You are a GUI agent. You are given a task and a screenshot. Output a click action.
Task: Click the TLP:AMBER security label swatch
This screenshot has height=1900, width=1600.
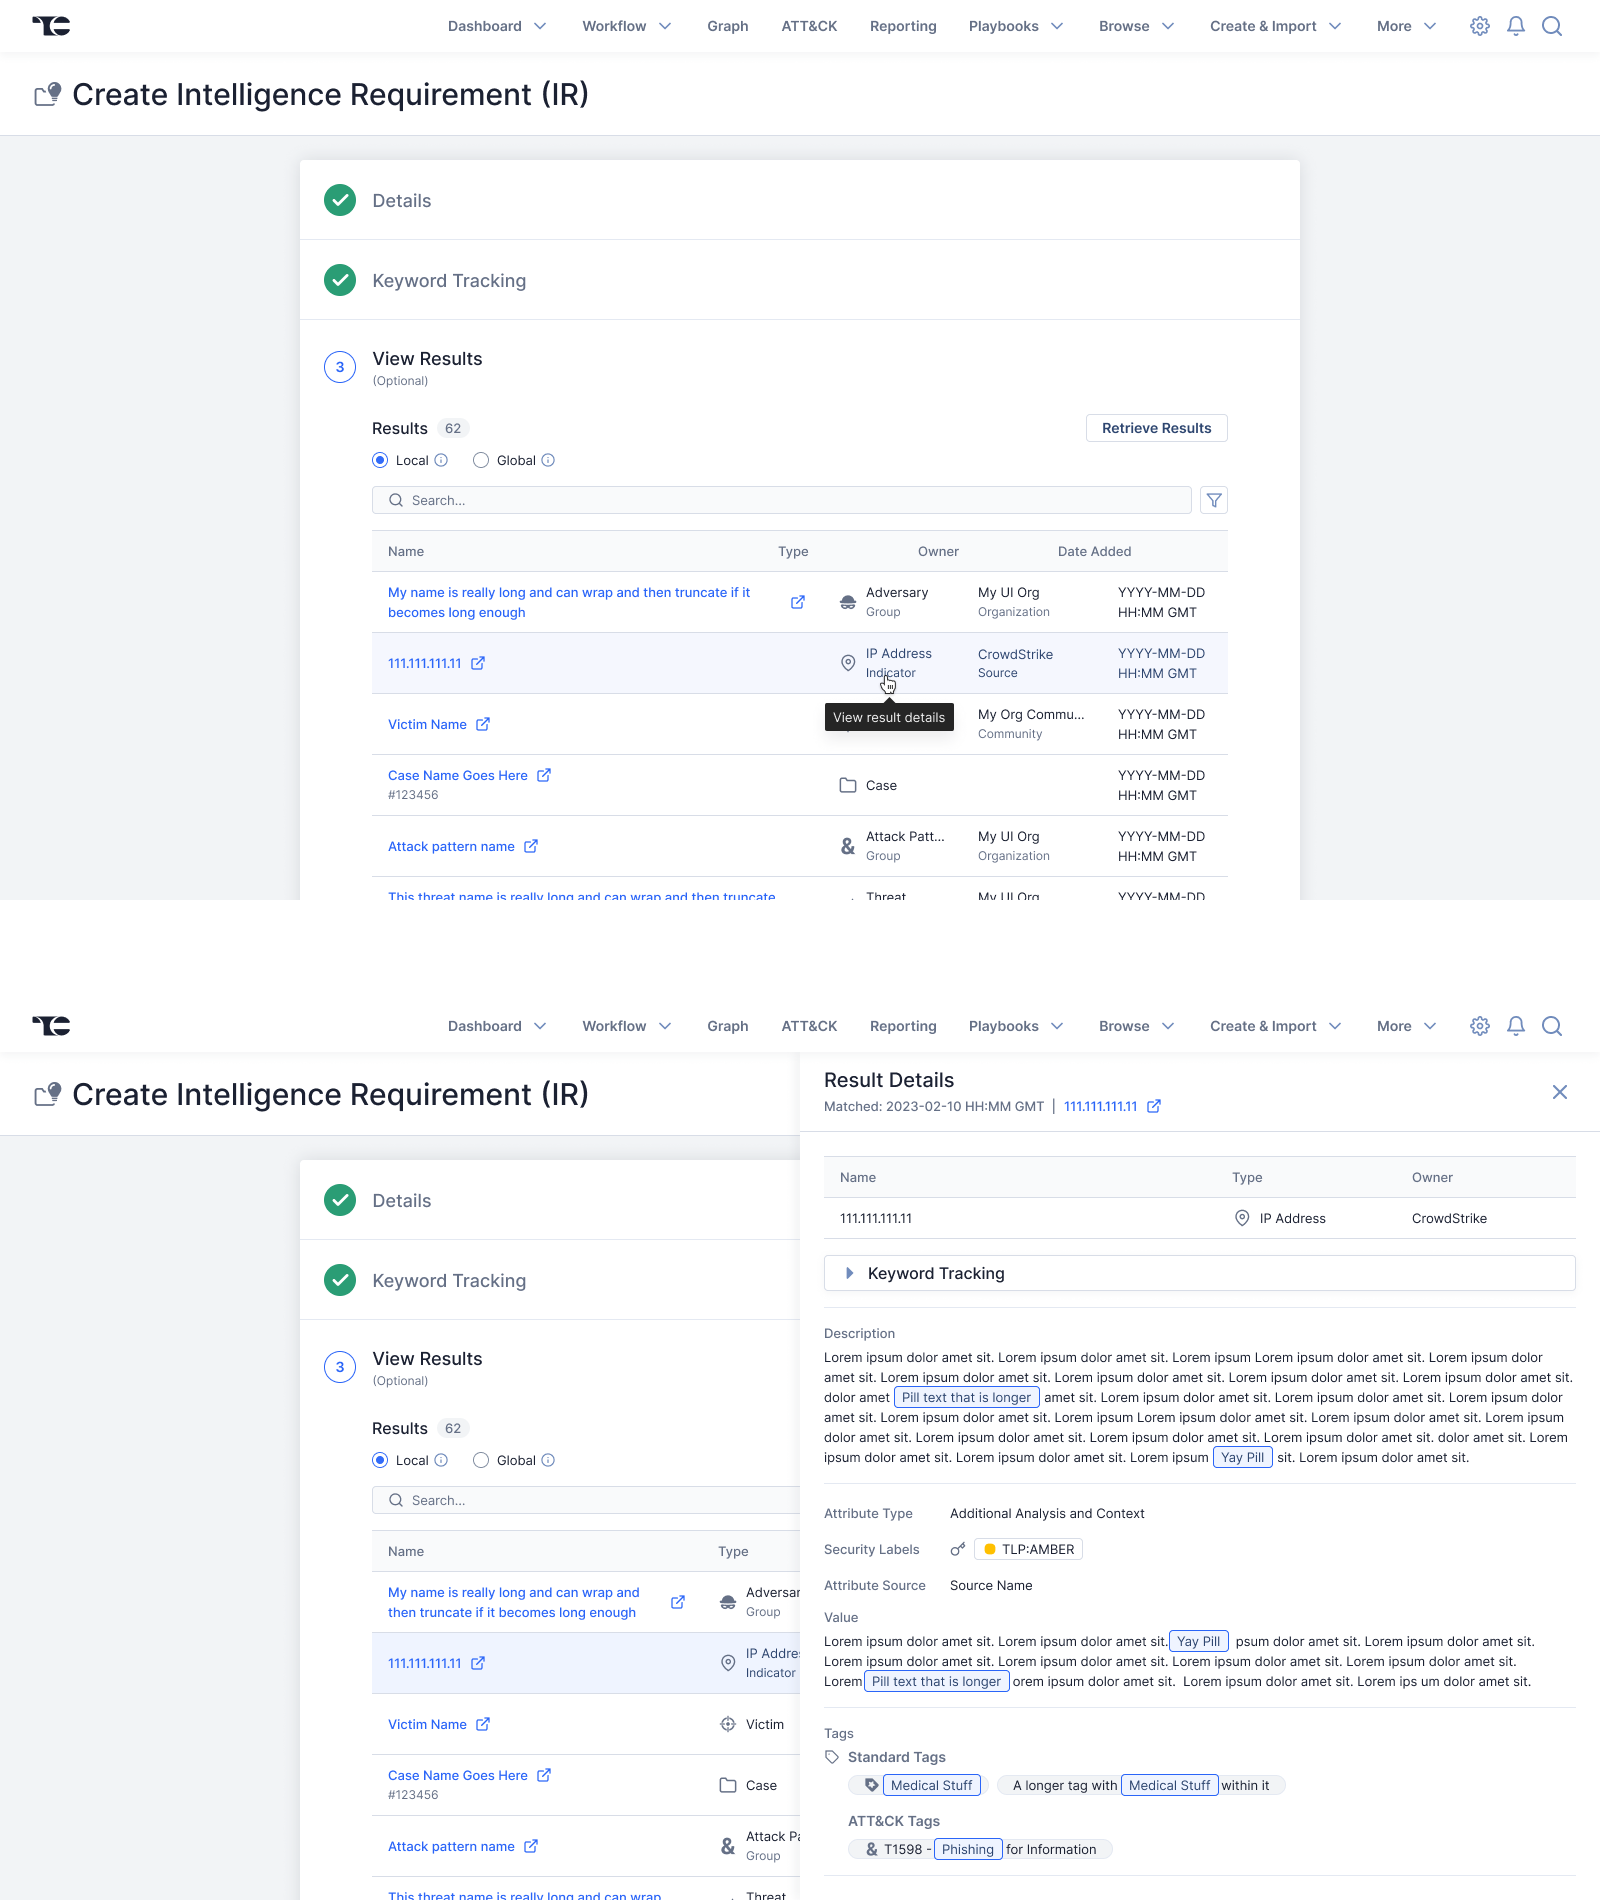point(990,1549)
